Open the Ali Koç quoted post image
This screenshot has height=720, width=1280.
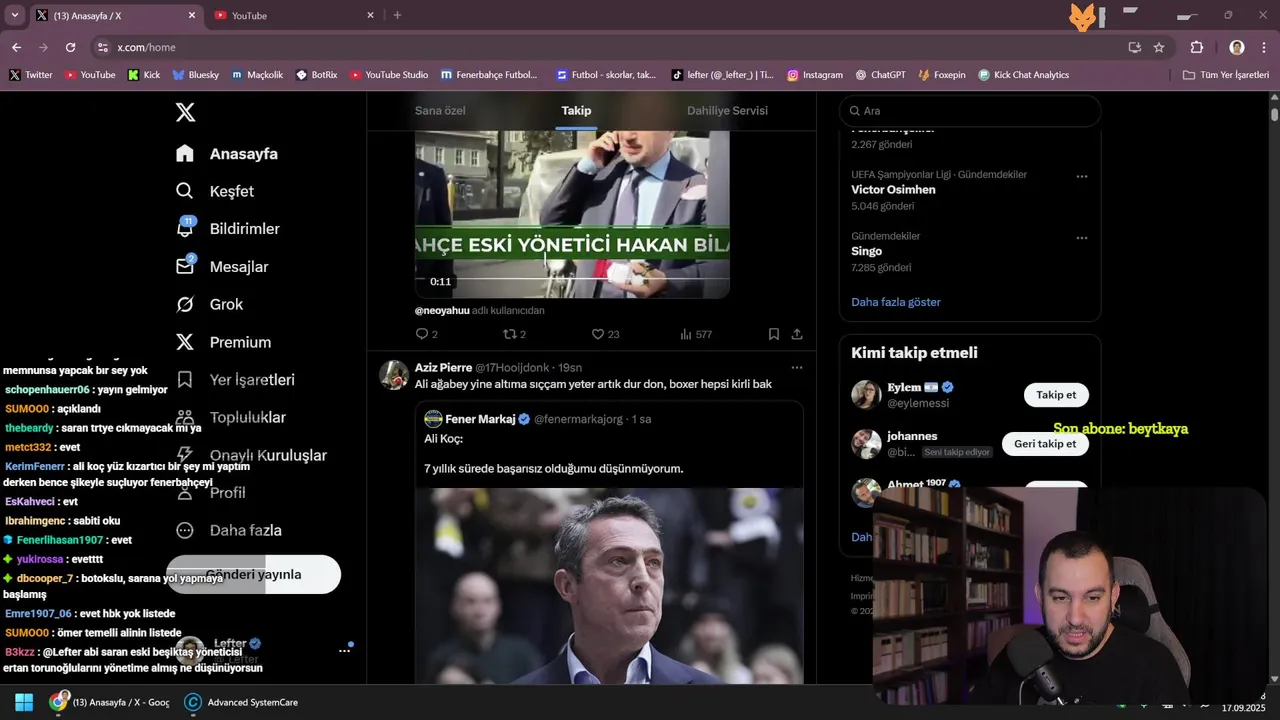coord(609,586)
